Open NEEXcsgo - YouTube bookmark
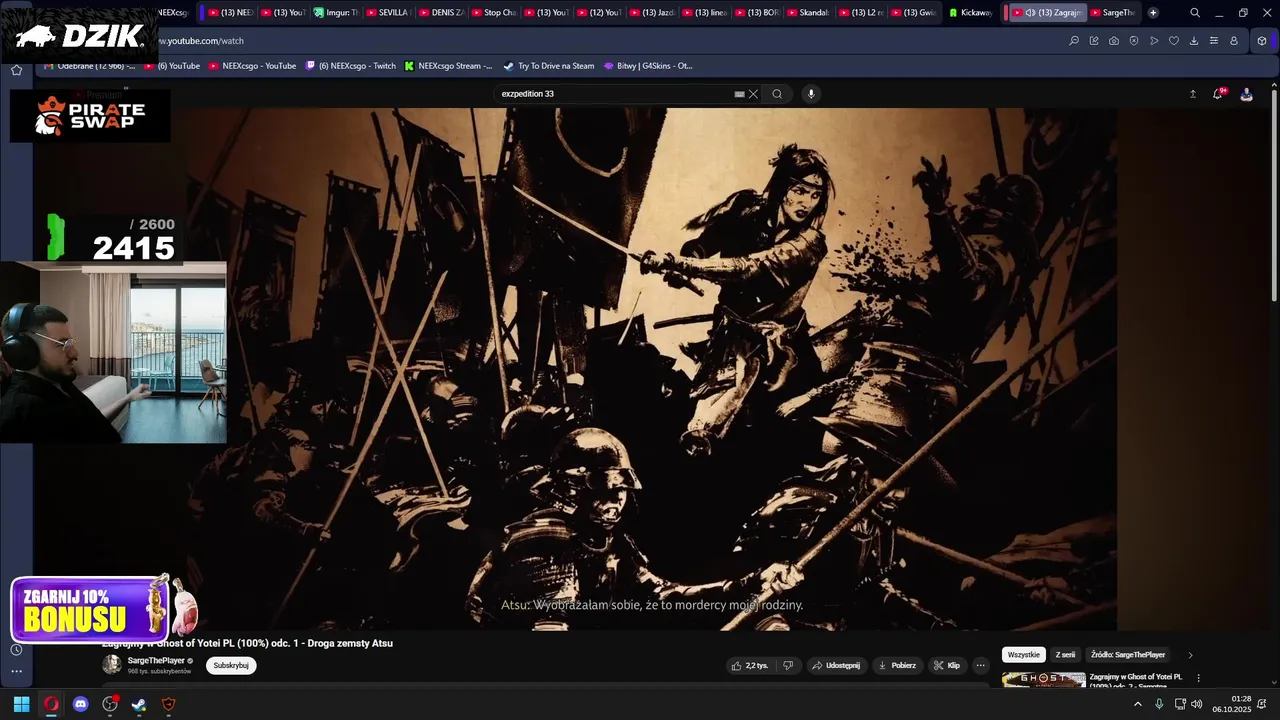 click(252, 66)
